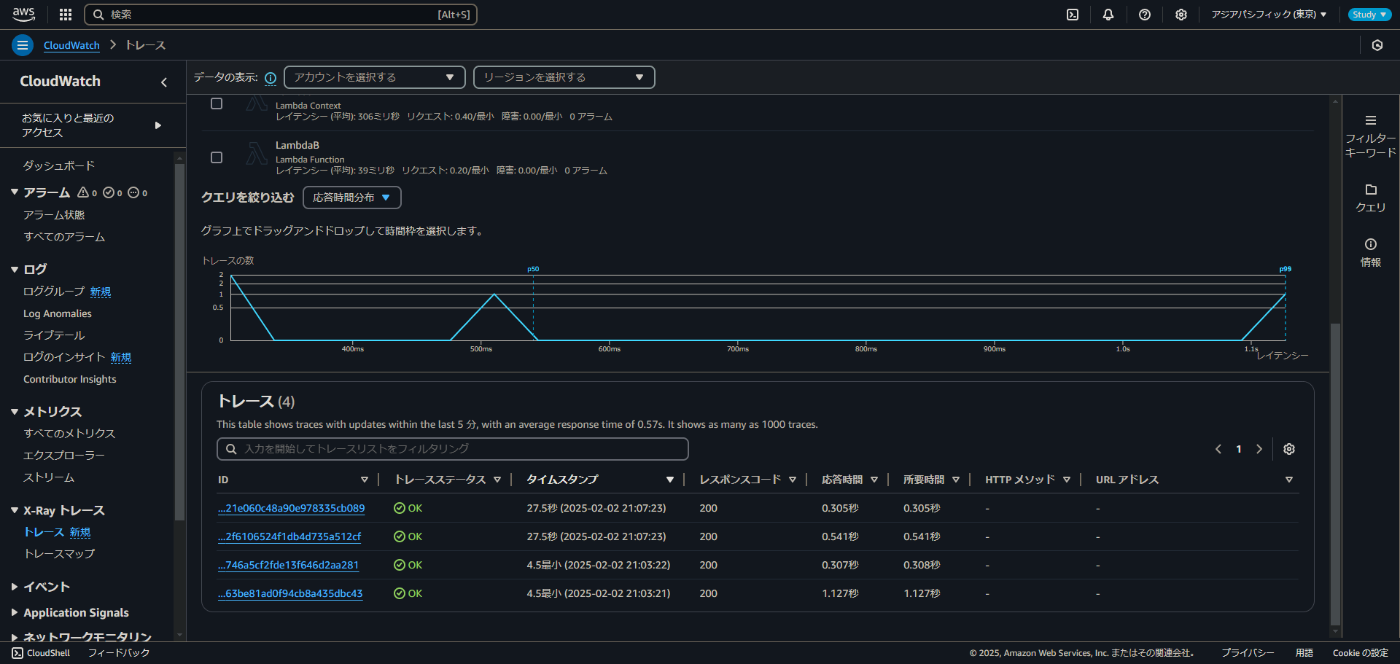This screenshot has height=664, width=1400.
Task: Check the LambdaB checkbox
Action: [x=216, y=158]
